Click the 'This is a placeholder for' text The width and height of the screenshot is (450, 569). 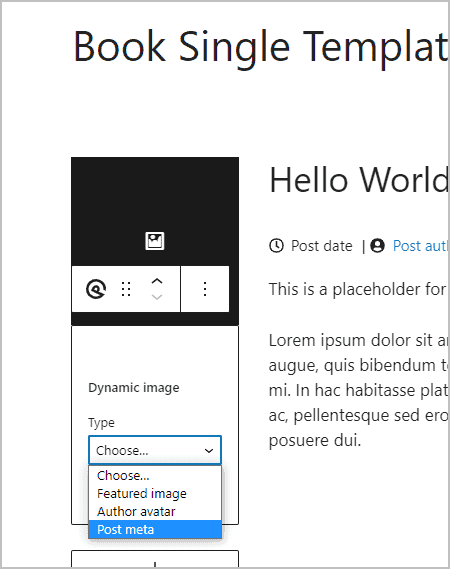coord(358,290)
